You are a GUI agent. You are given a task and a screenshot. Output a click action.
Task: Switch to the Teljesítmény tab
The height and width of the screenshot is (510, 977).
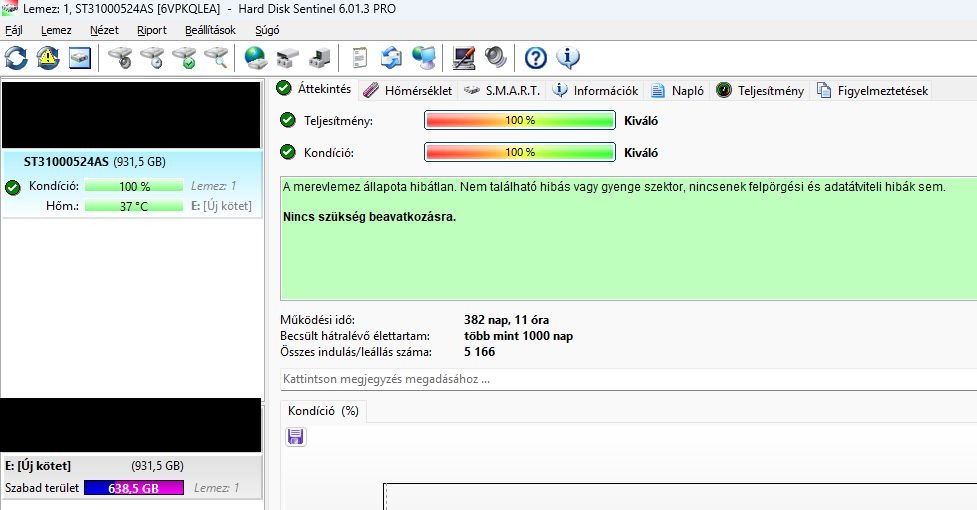(x=760, y=90)
